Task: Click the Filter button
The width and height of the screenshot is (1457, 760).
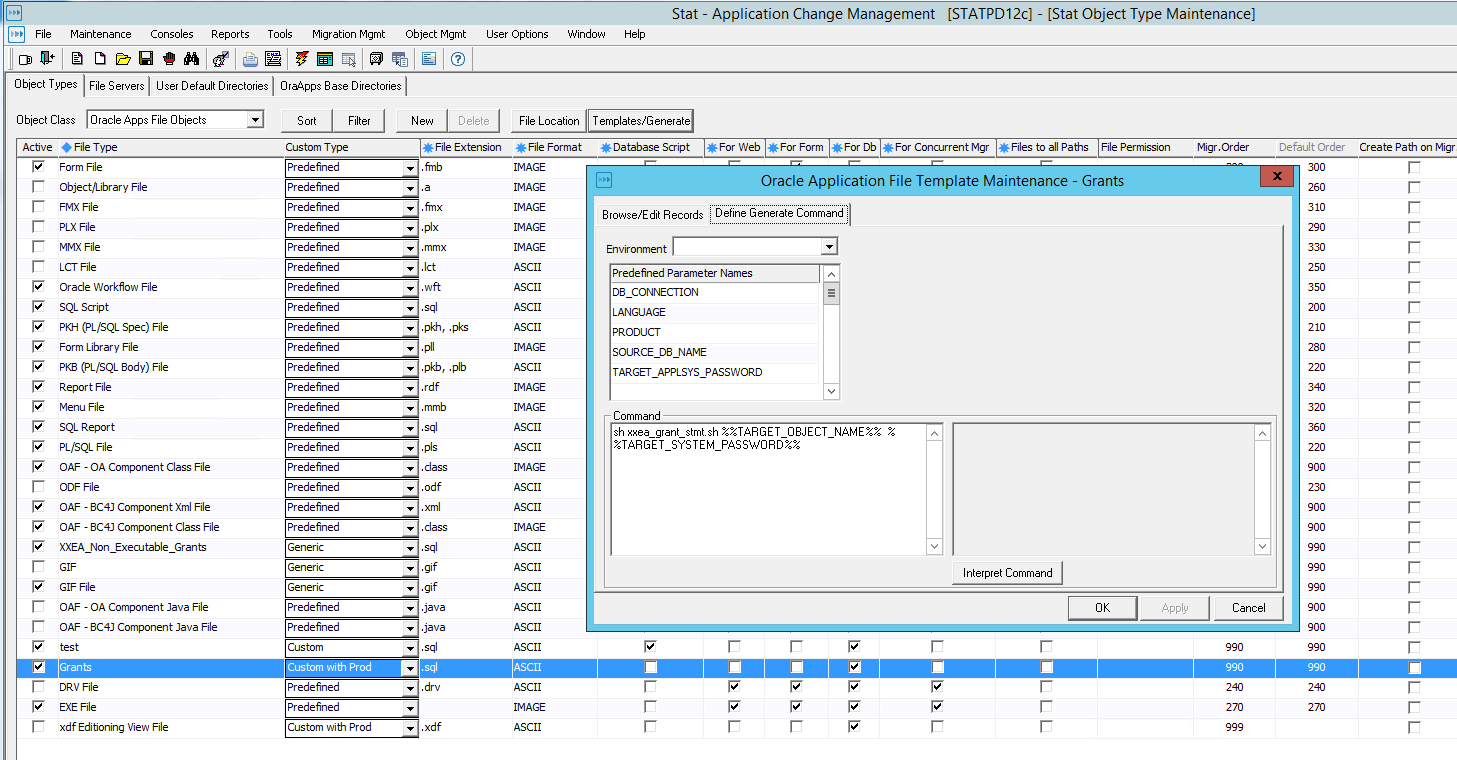Action: click(359, 121)
